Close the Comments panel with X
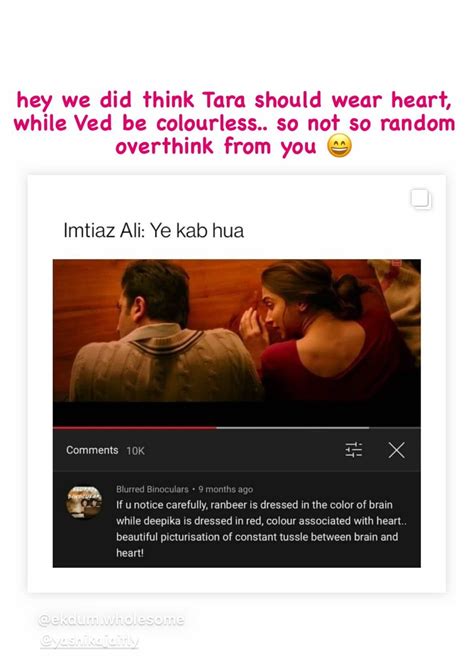The image size is (474, 664). (396, 450)
